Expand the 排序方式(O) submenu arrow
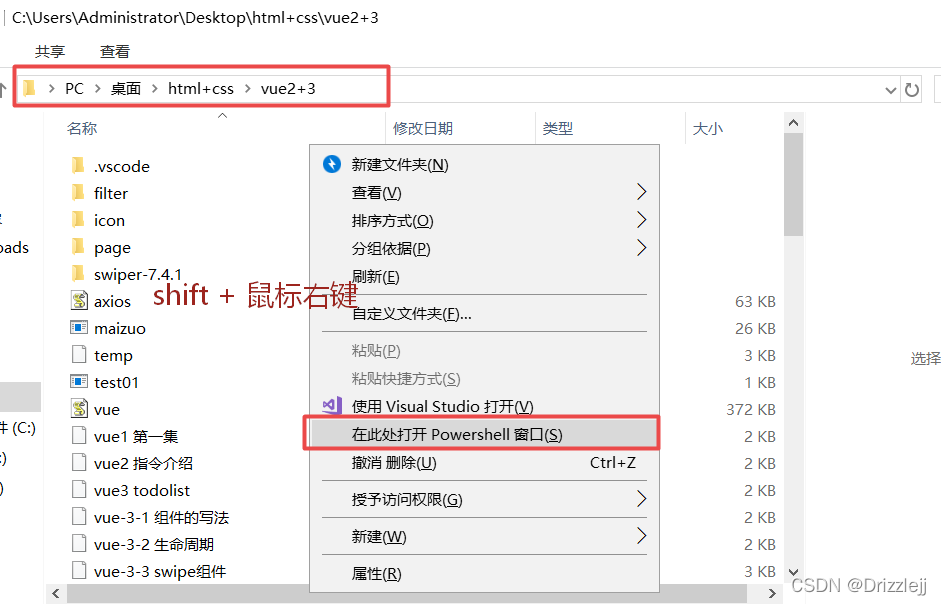 [x=642, y=220]
